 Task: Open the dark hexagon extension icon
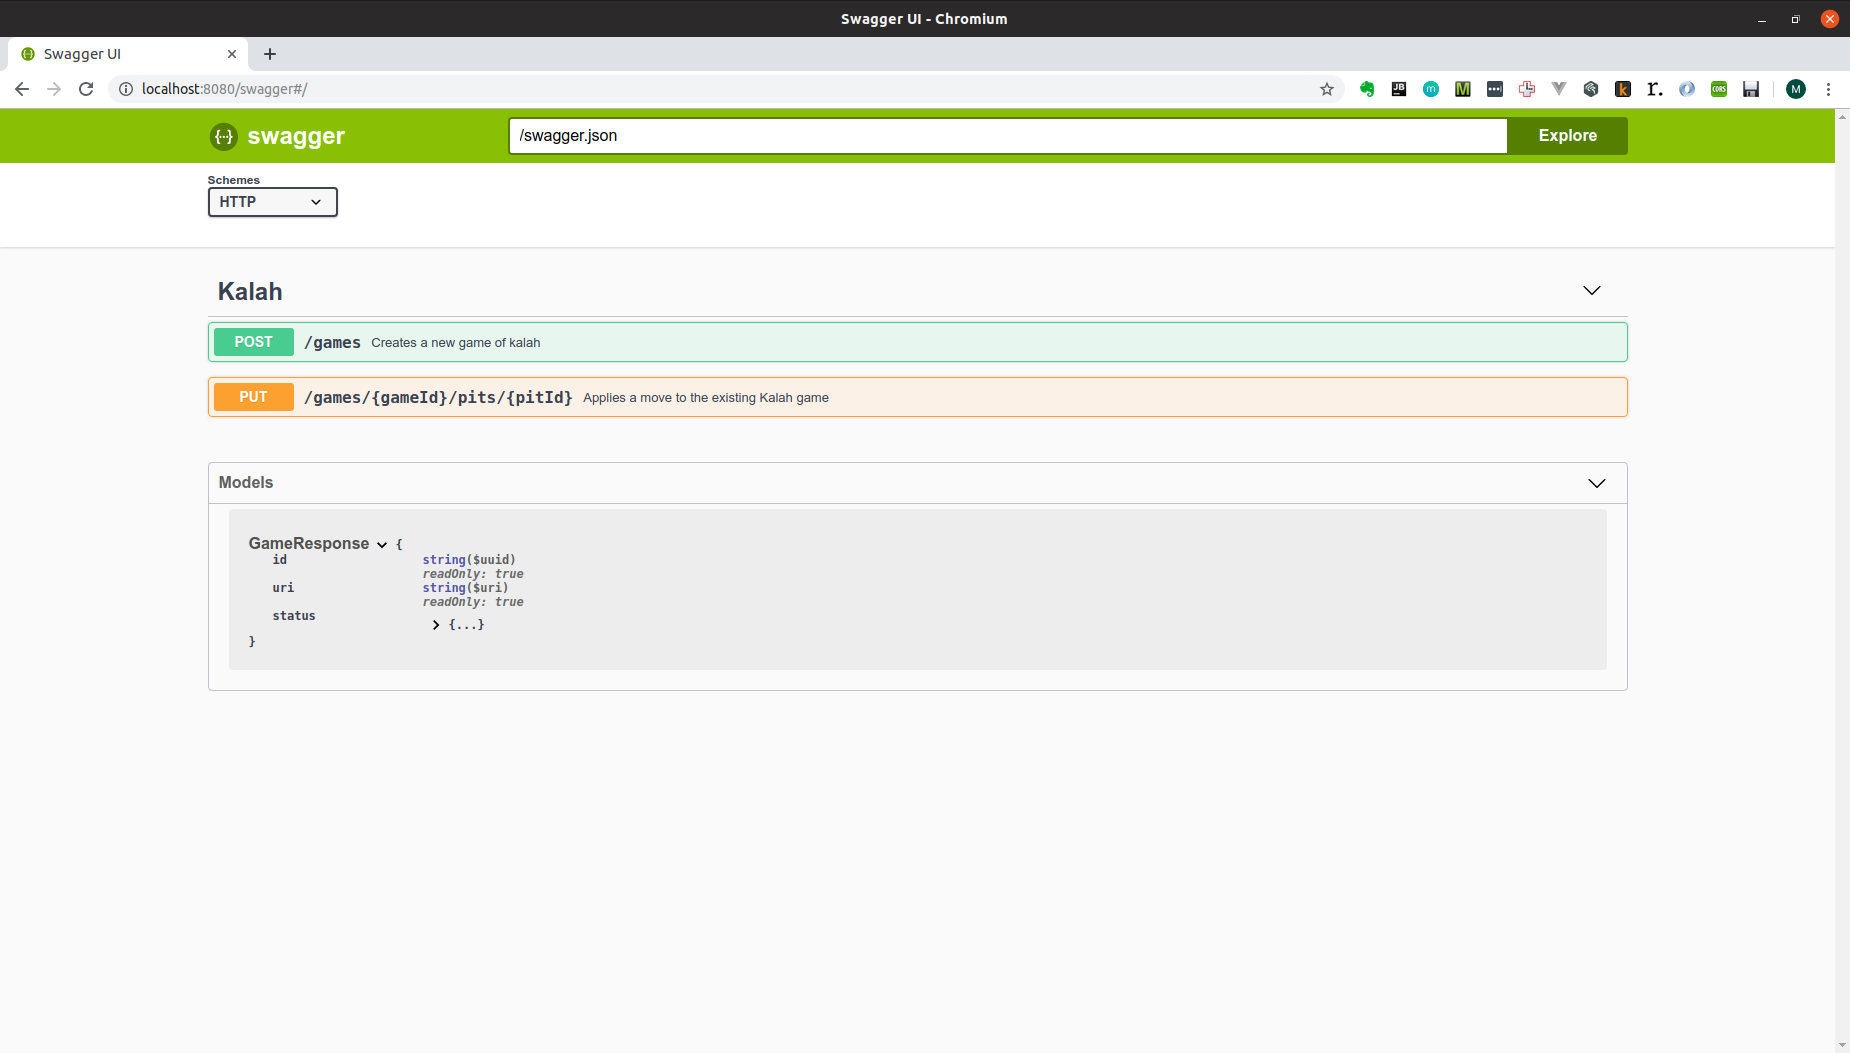point(1591,89)
